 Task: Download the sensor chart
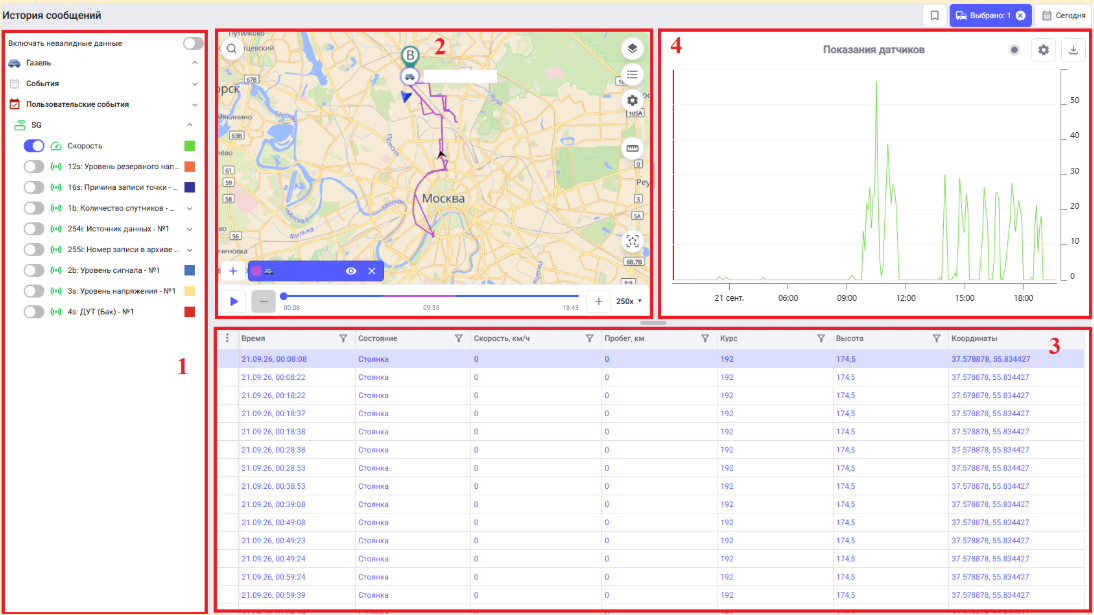(x=1073, y=50)
